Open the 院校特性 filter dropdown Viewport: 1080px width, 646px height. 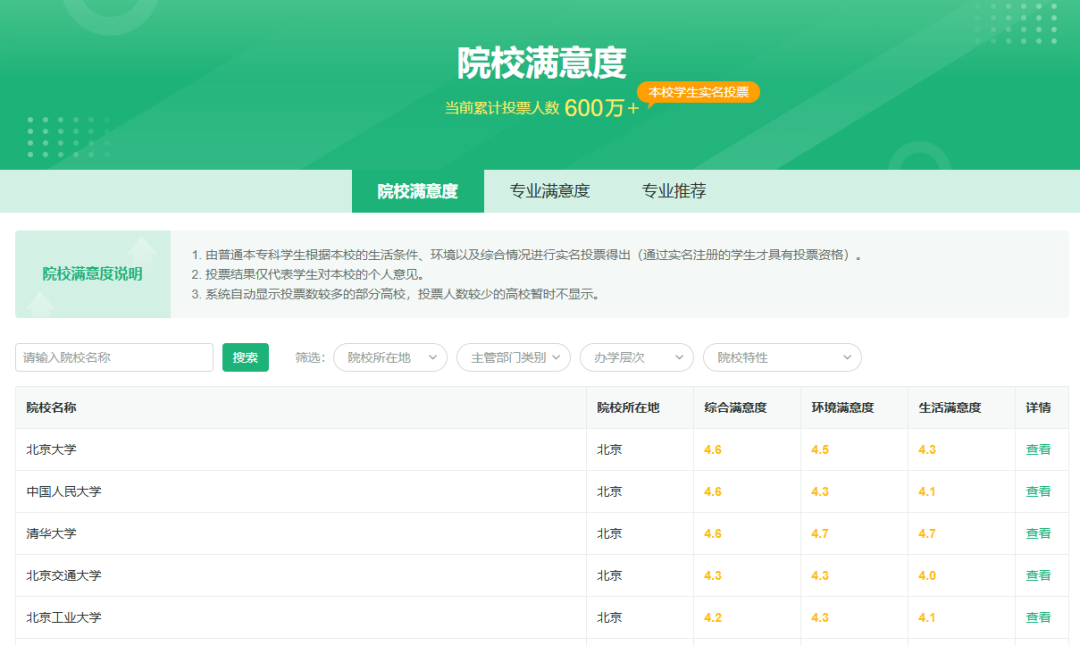(x=782, y=357)
